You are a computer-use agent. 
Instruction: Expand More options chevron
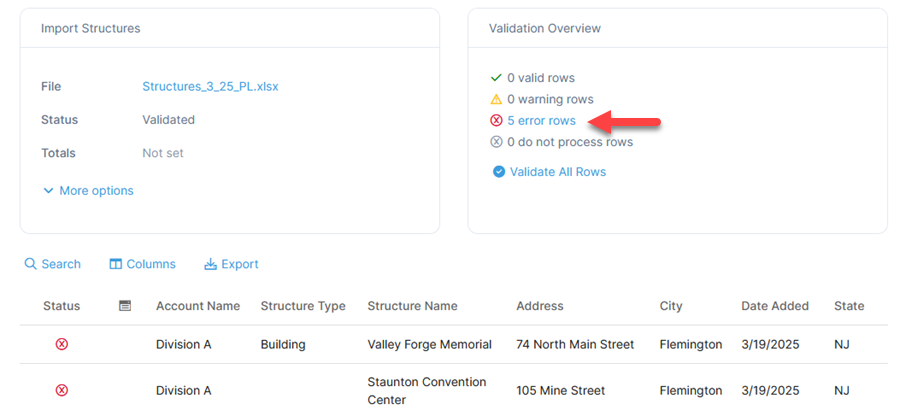tap(49, 190)
